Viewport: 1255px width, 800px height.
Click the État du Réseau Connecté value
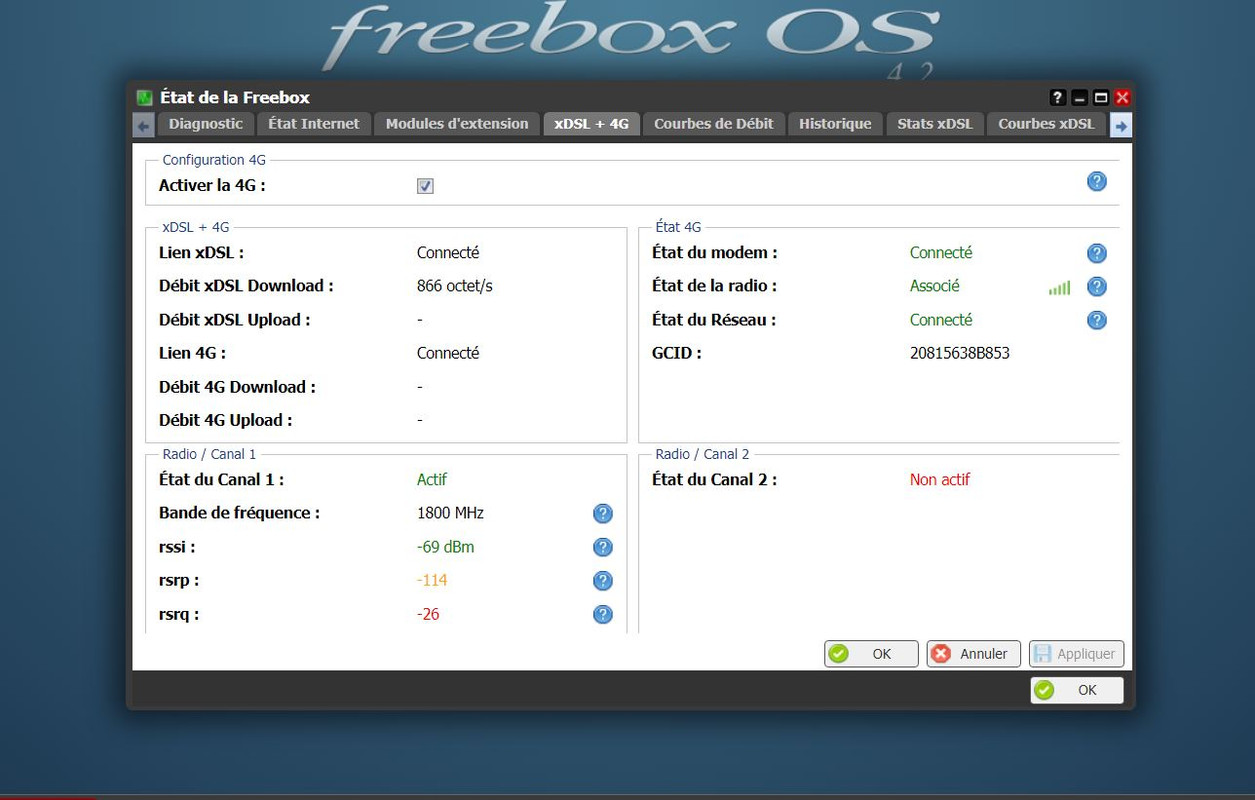pos(941,320)
